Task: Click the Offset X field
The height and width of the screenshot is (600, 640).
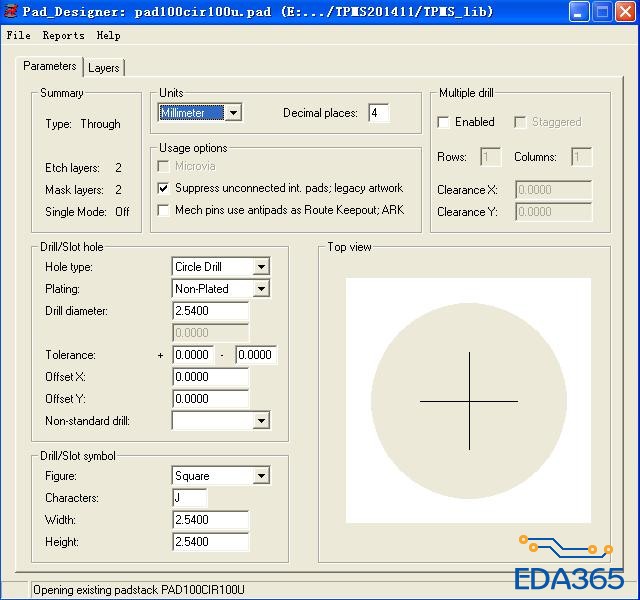Action: click(211, 377)
